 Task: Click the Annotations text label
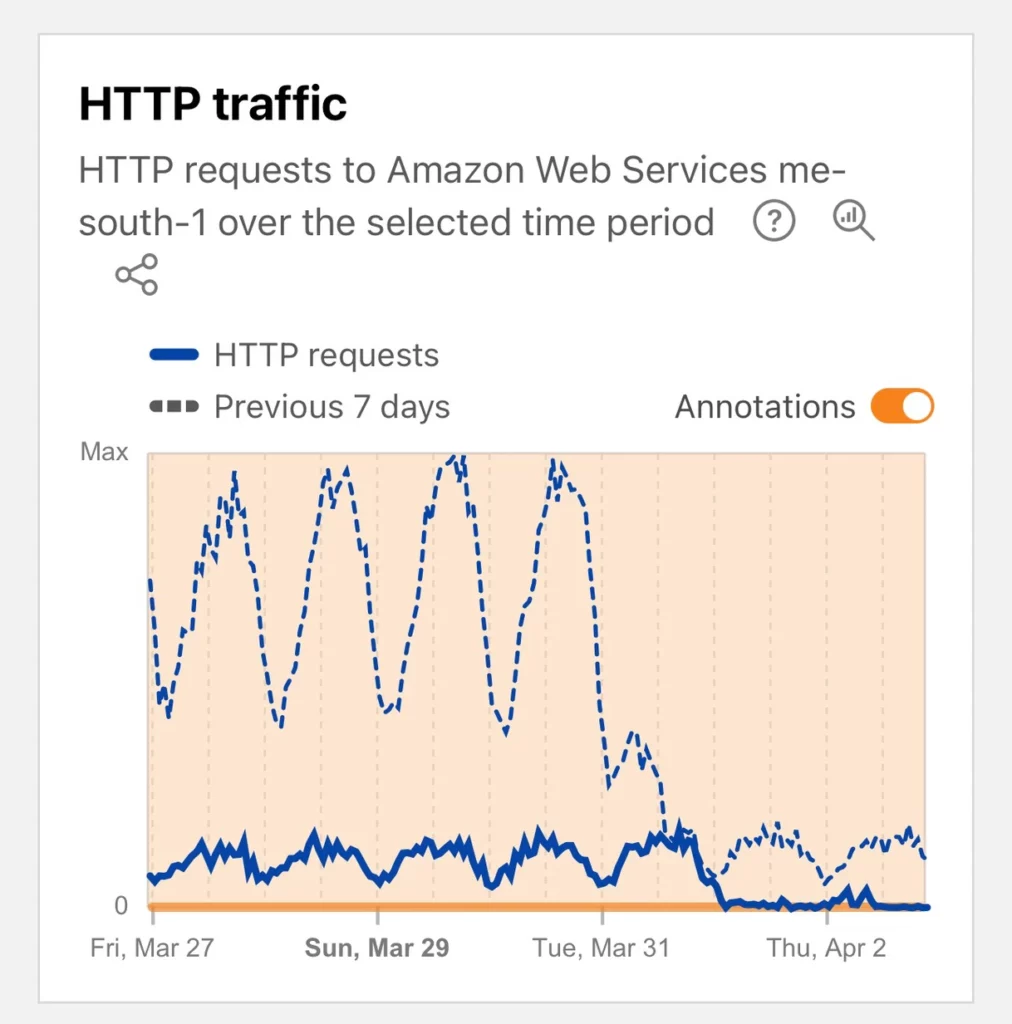coord(764,407)
